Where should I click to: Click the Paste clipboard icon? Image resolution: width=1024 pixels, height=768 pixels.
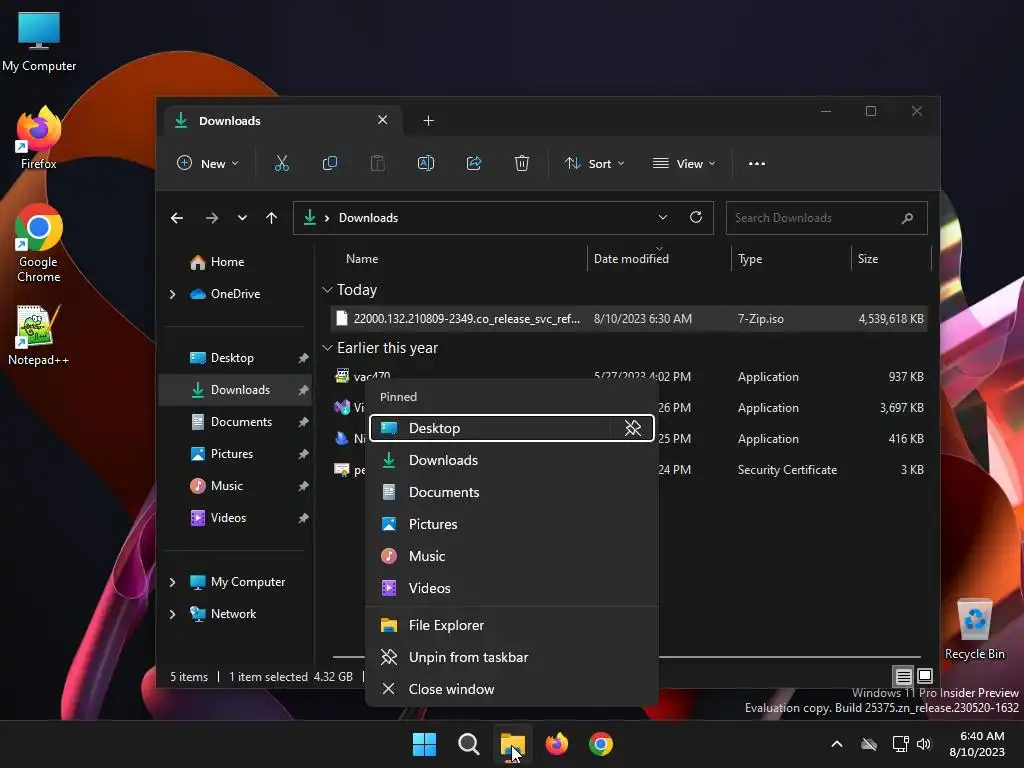[377, 163]
